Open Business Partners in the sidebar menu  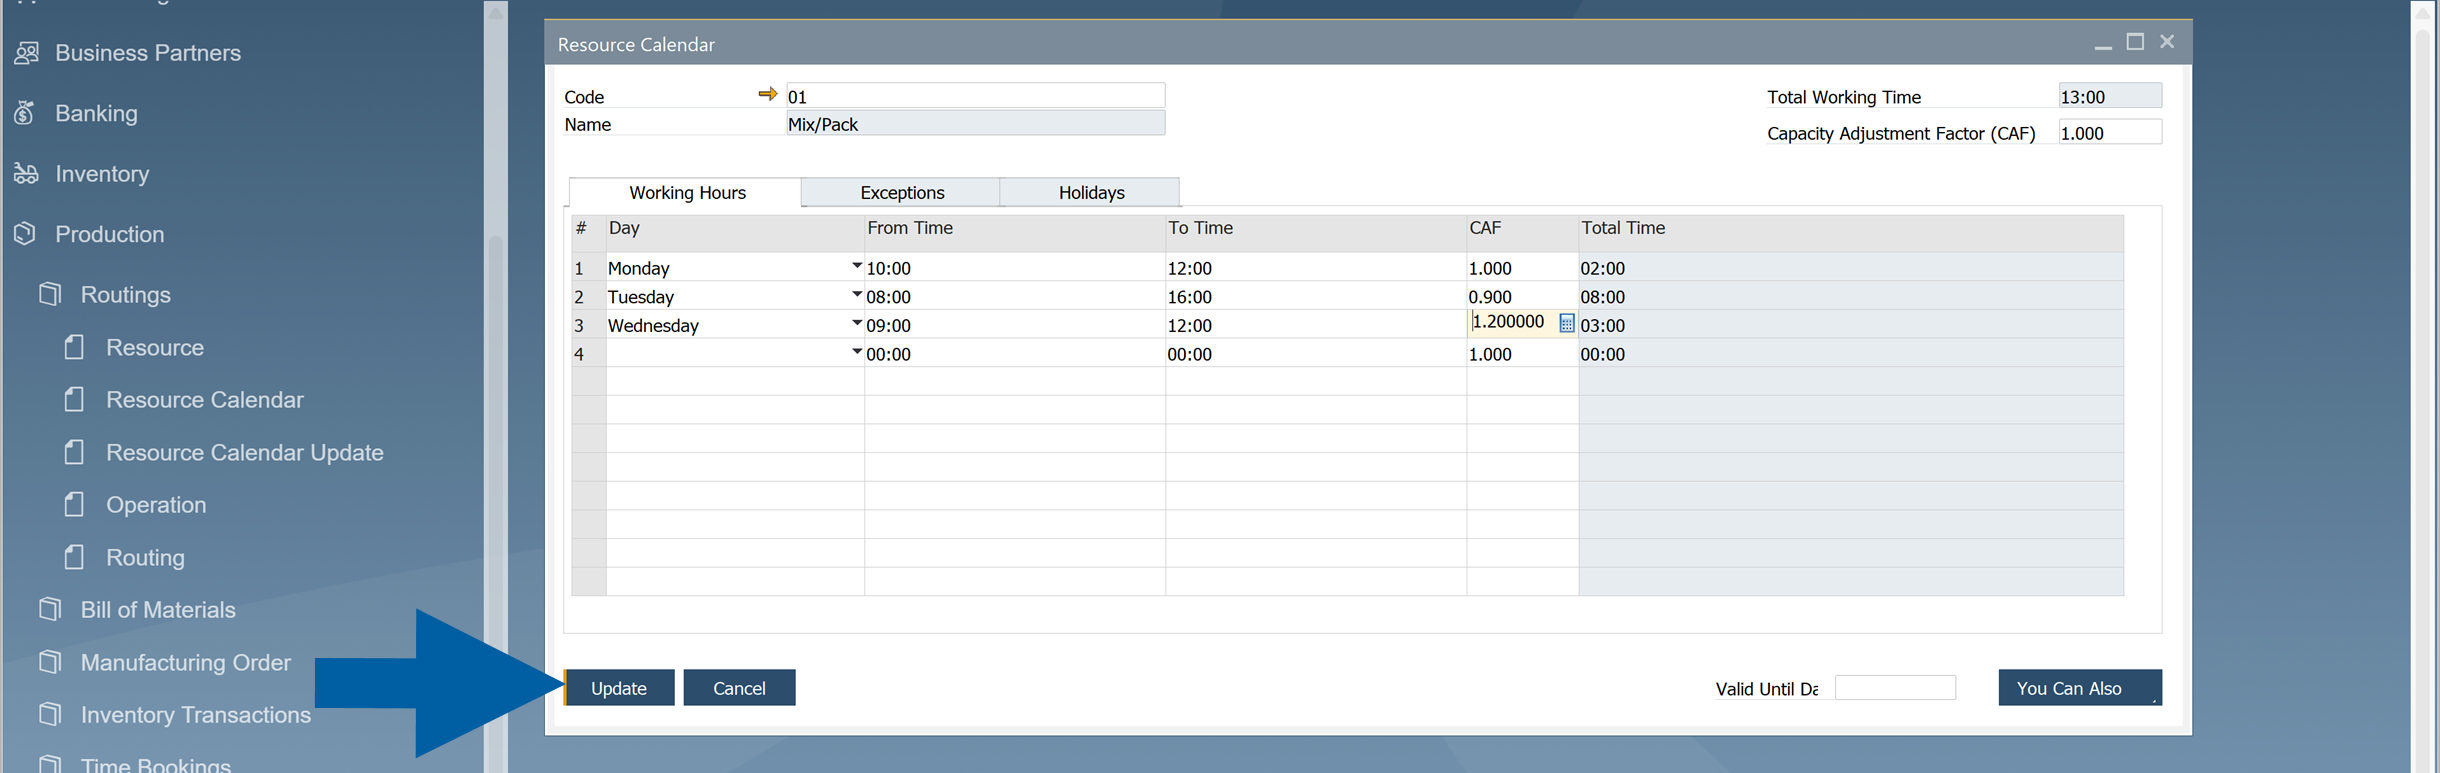[148, 53]
